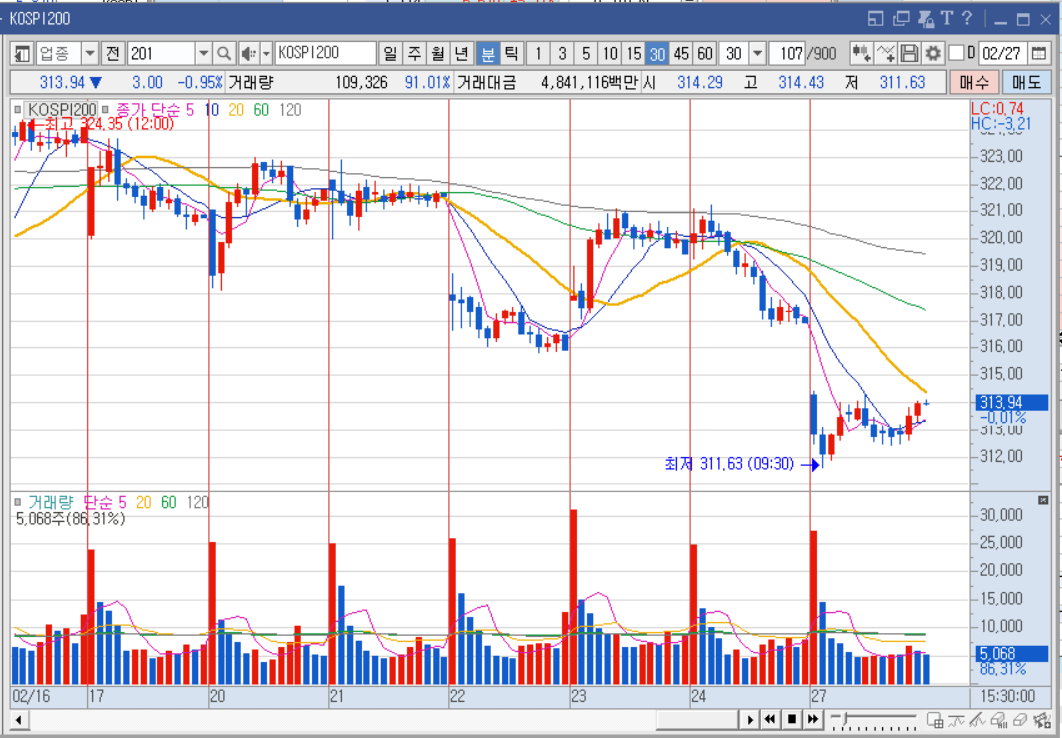The height and width of the screenshot is (738, 1062).
Task: Click the window layout icon in title bar
Action: pos(876,19)
